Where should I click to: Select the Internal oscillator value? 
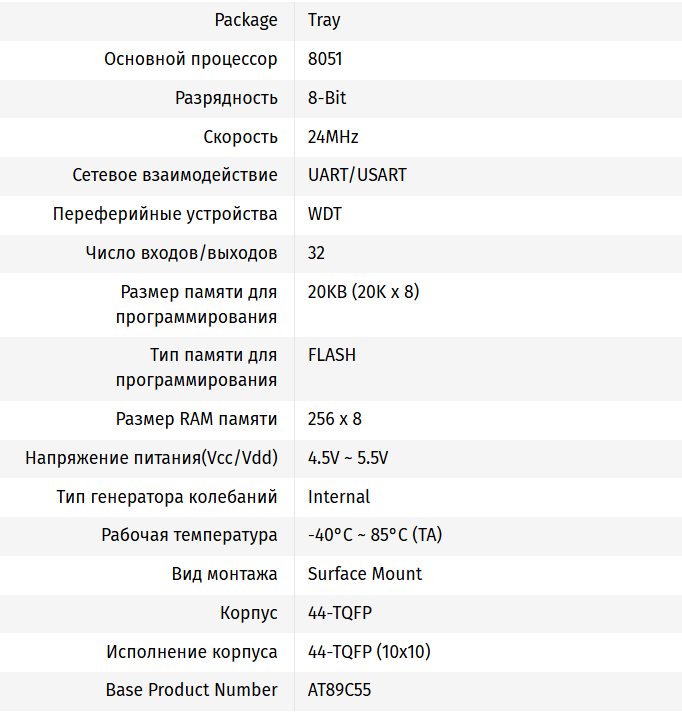click(x=339, y=496)
